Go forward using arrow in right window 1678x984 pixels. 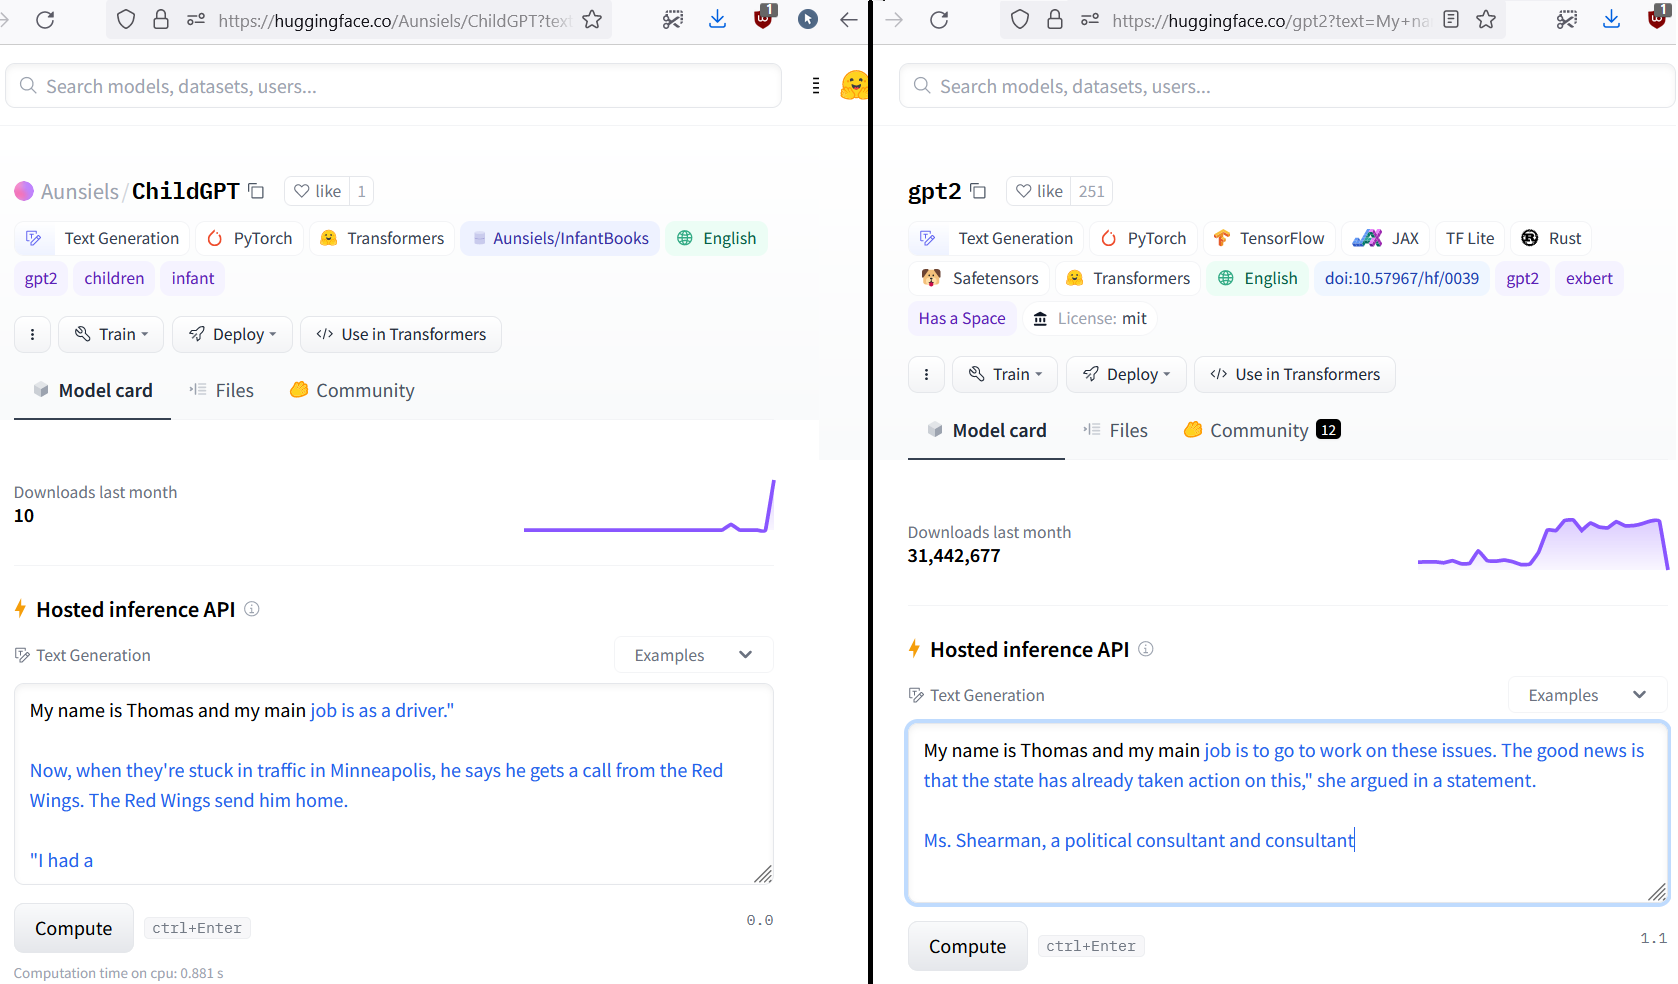coord(894,19)
